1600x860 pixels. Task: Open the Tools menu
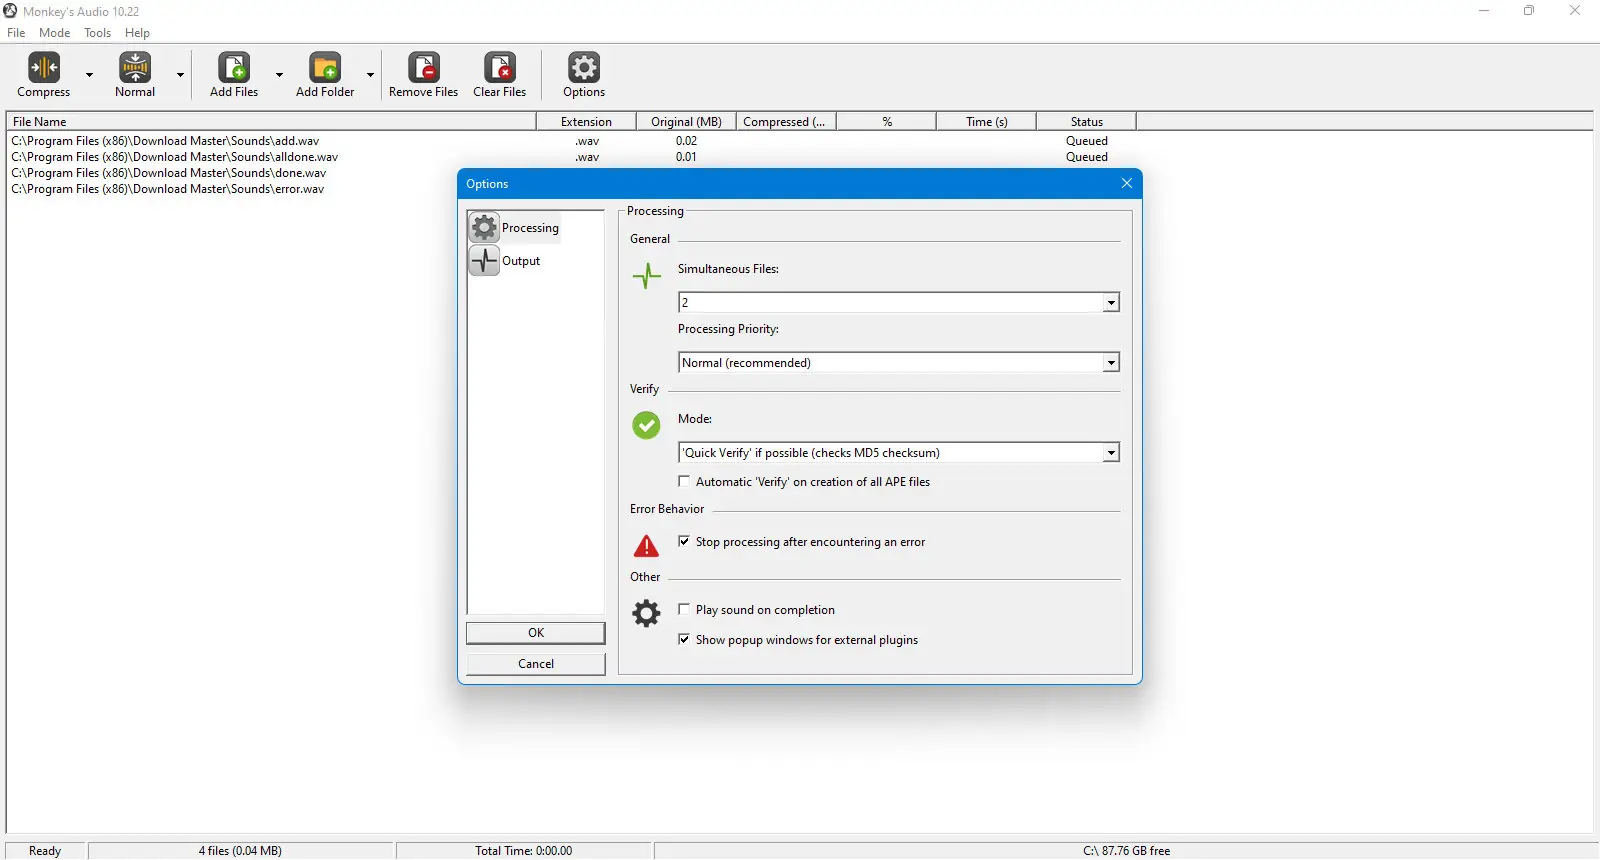[98, 33]
